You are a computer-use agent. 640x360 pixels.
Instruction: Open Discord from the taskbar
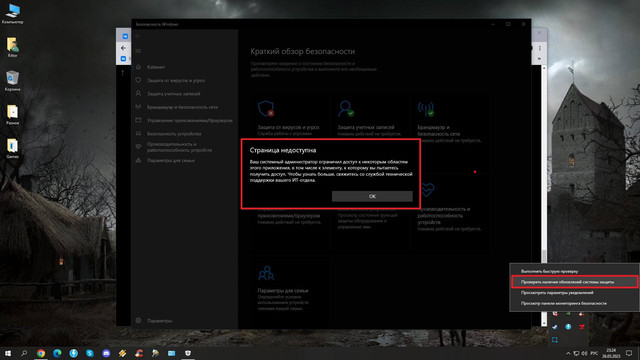pos(106,353)
